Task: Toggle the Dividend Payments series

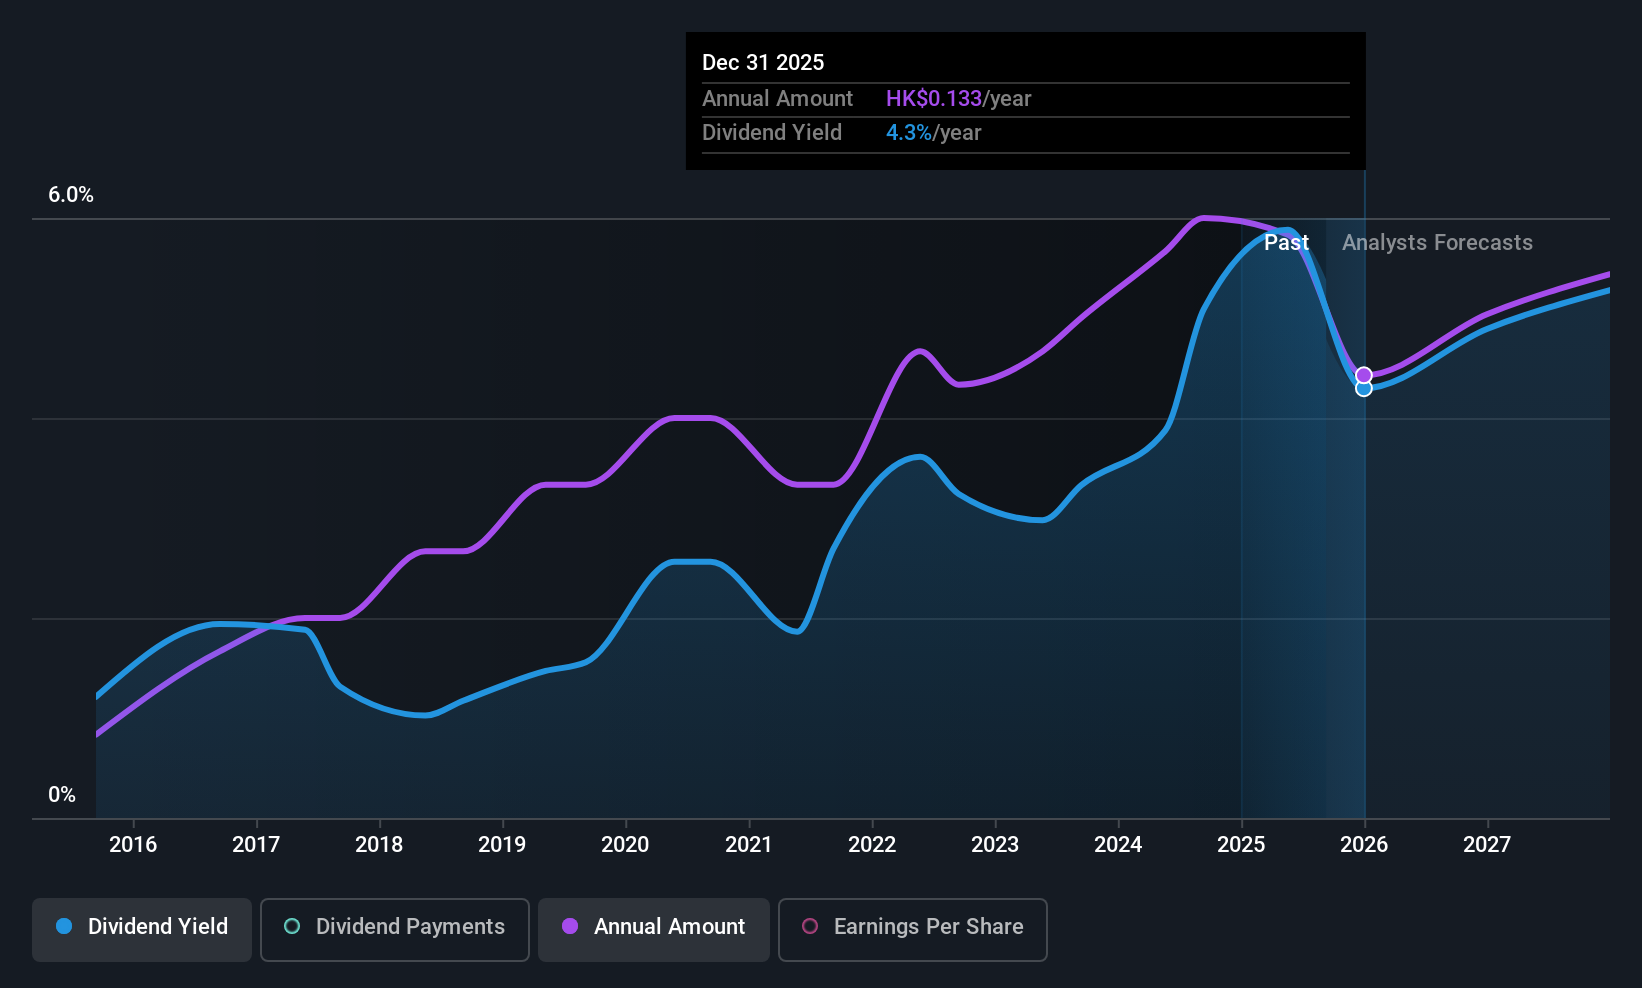Action: pos(395,930)
